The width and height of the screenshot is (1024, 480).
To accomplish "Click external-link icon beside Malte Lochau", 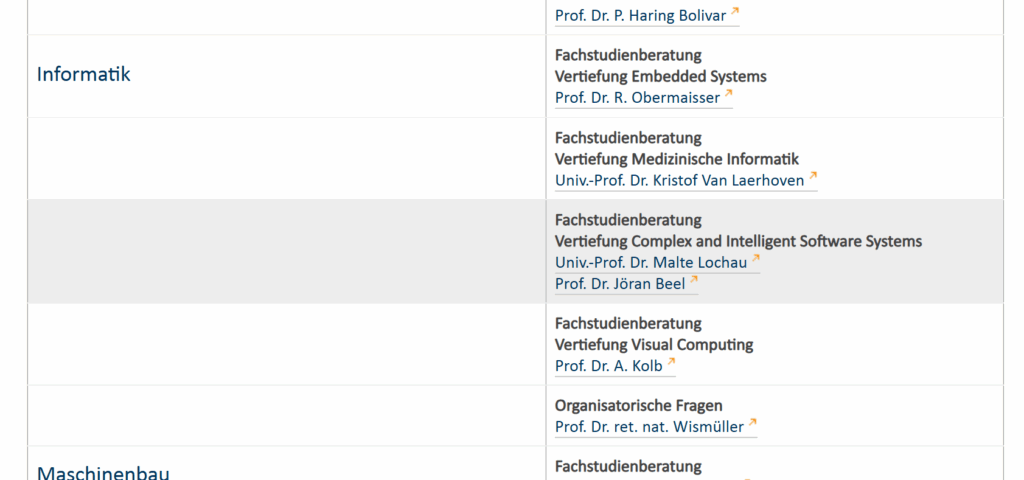I will [x=756, y=258].
